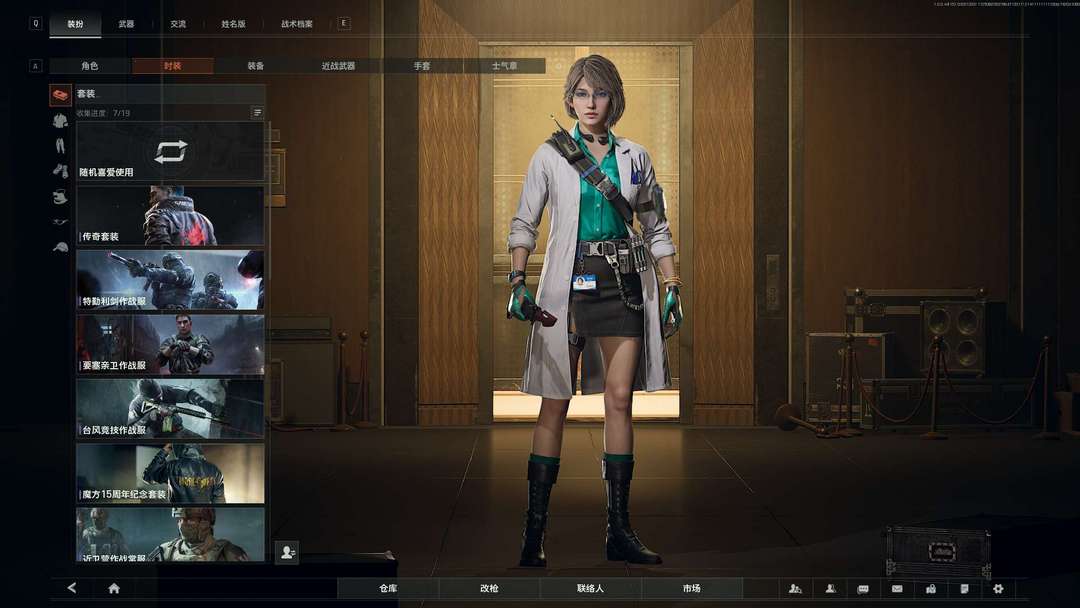Click the A key hint icon
Viewport: 1080px width, 608px height.
pos(36,66)
